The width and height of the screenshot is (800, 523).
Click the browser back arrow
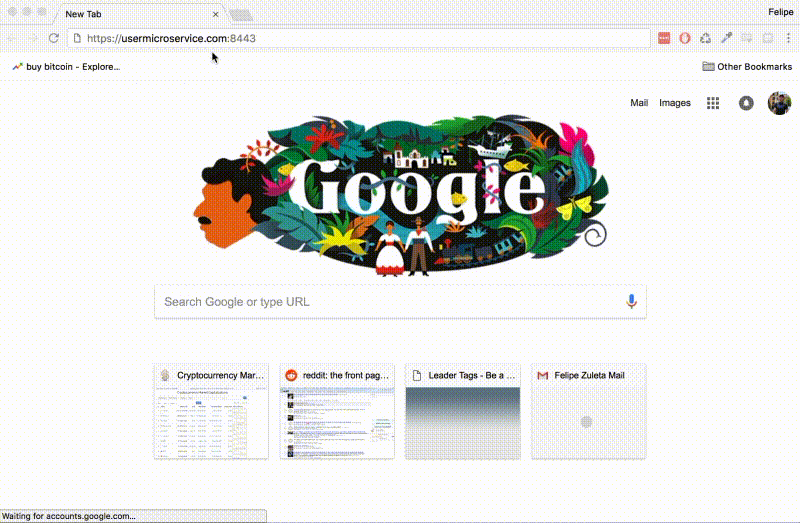(12, 38)
